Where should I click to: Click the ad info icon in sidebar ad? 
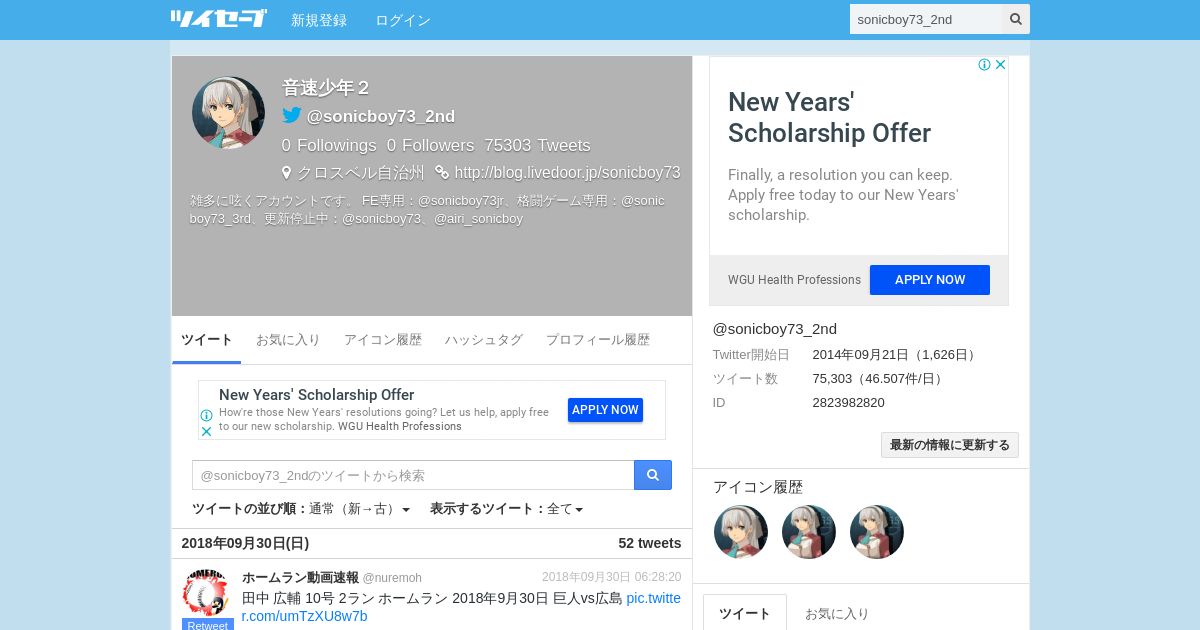tap(984, 65)
